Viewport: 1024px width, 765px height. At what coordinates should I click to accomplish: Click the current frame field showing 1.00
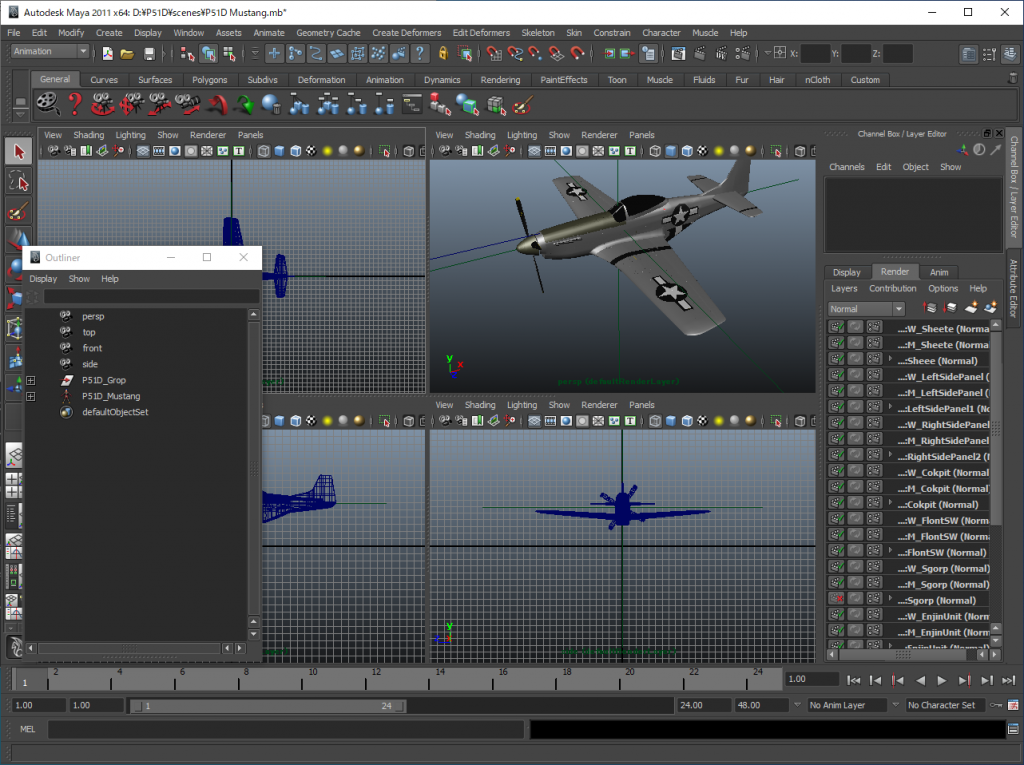812,679
